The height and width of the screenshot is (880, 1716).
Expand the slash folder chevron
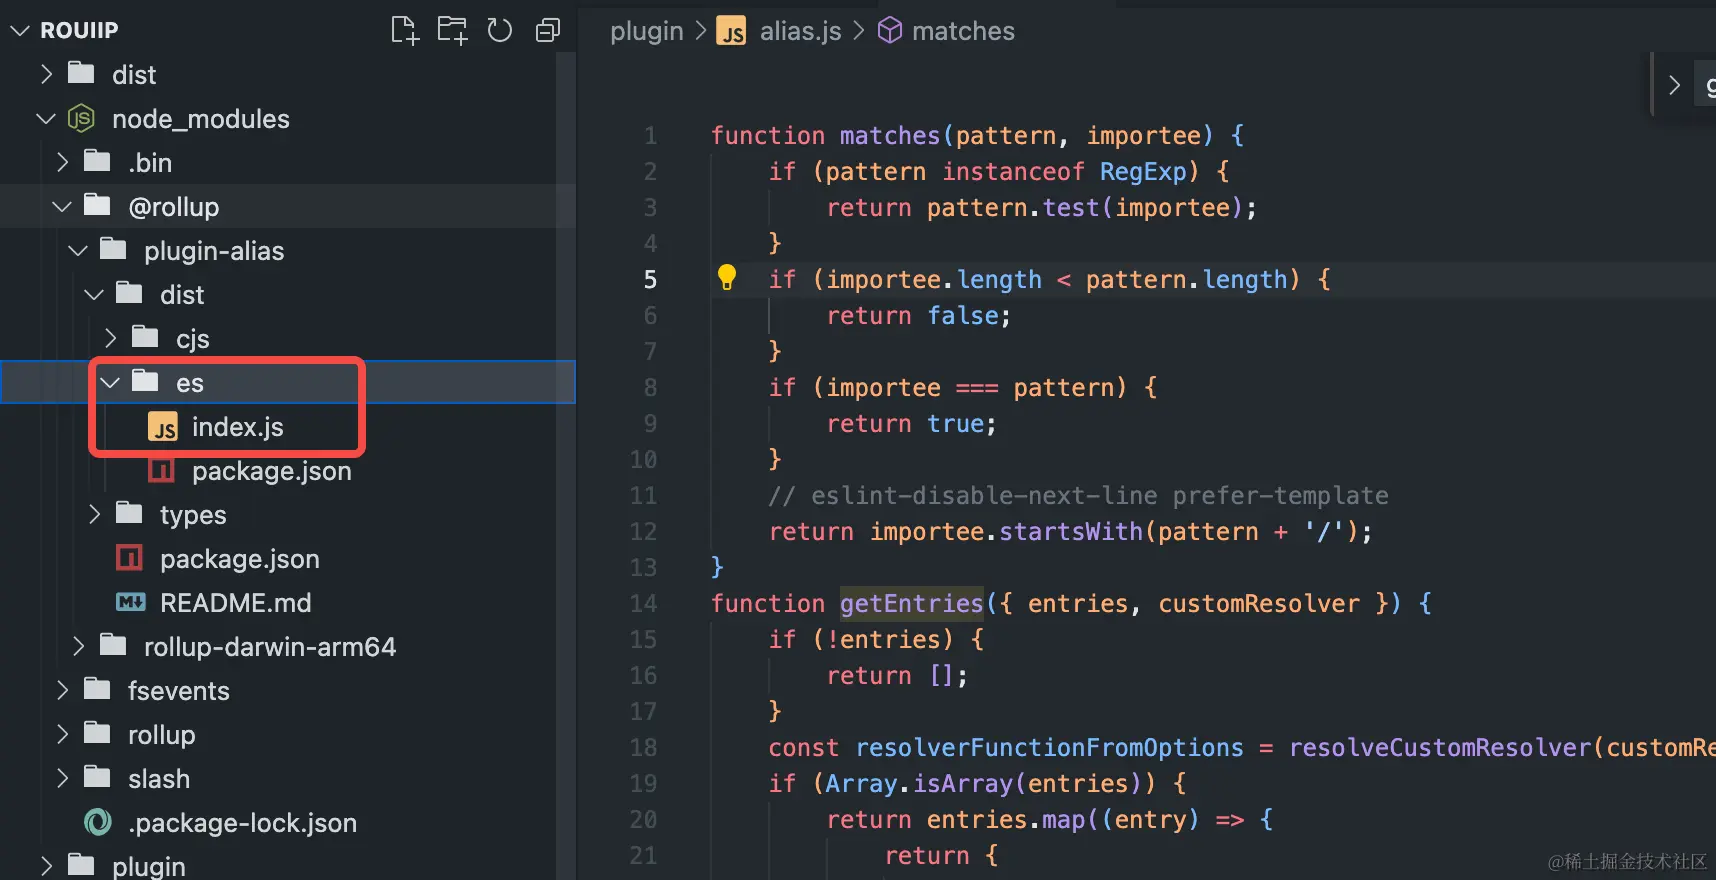coord(62,779)
